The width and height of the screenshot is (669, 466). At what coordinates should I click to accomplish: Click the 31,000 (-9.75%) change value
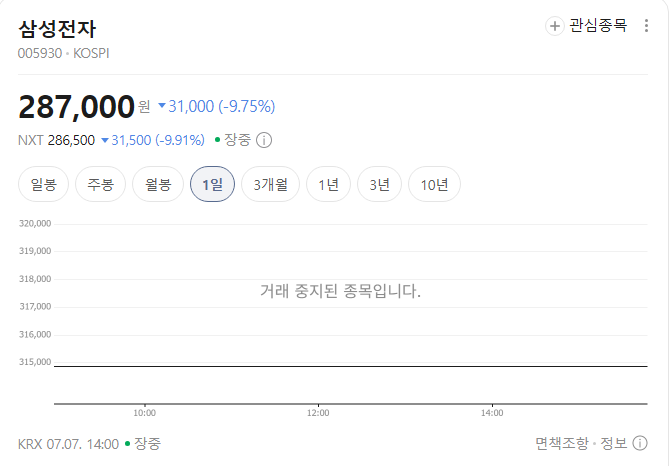(217, 106)
